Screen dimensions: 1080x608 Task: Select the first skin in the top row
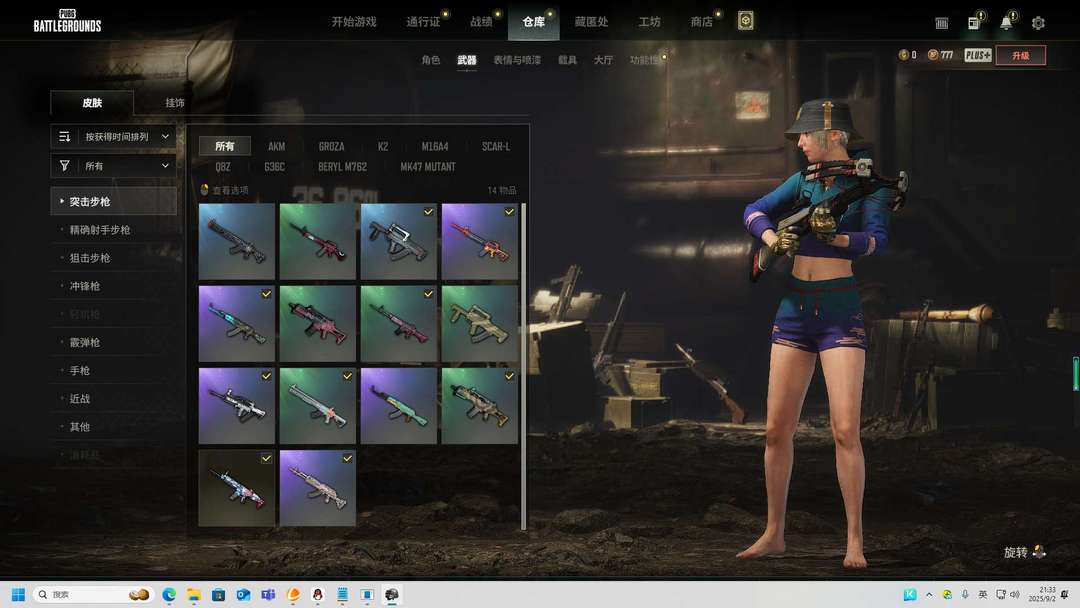coord(236,241)
